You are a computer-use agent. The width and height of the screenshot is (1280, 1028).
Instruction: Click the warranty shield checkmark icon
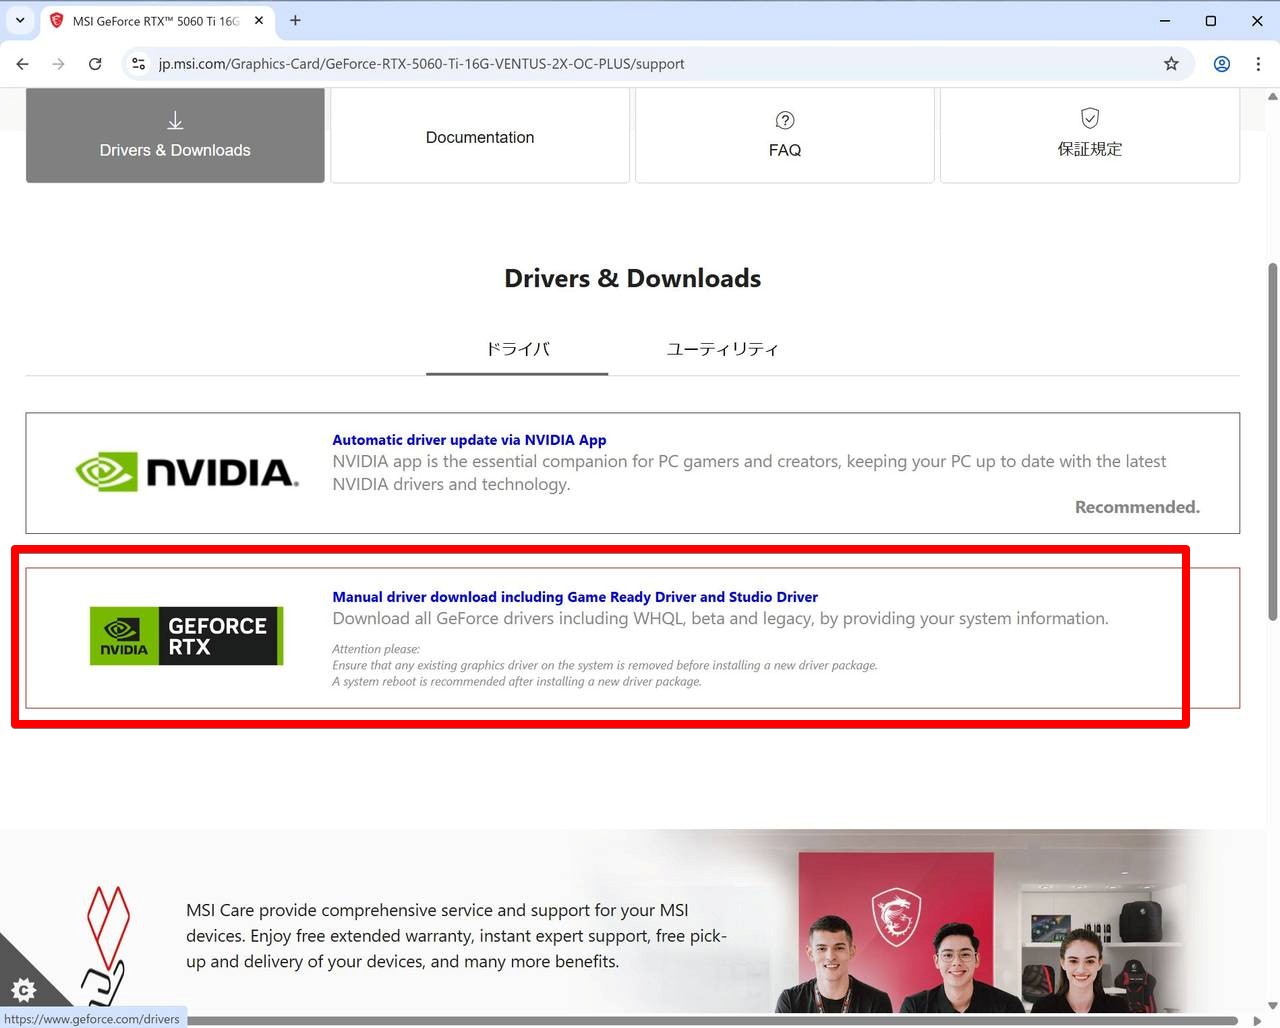[x=1090, y=118]
